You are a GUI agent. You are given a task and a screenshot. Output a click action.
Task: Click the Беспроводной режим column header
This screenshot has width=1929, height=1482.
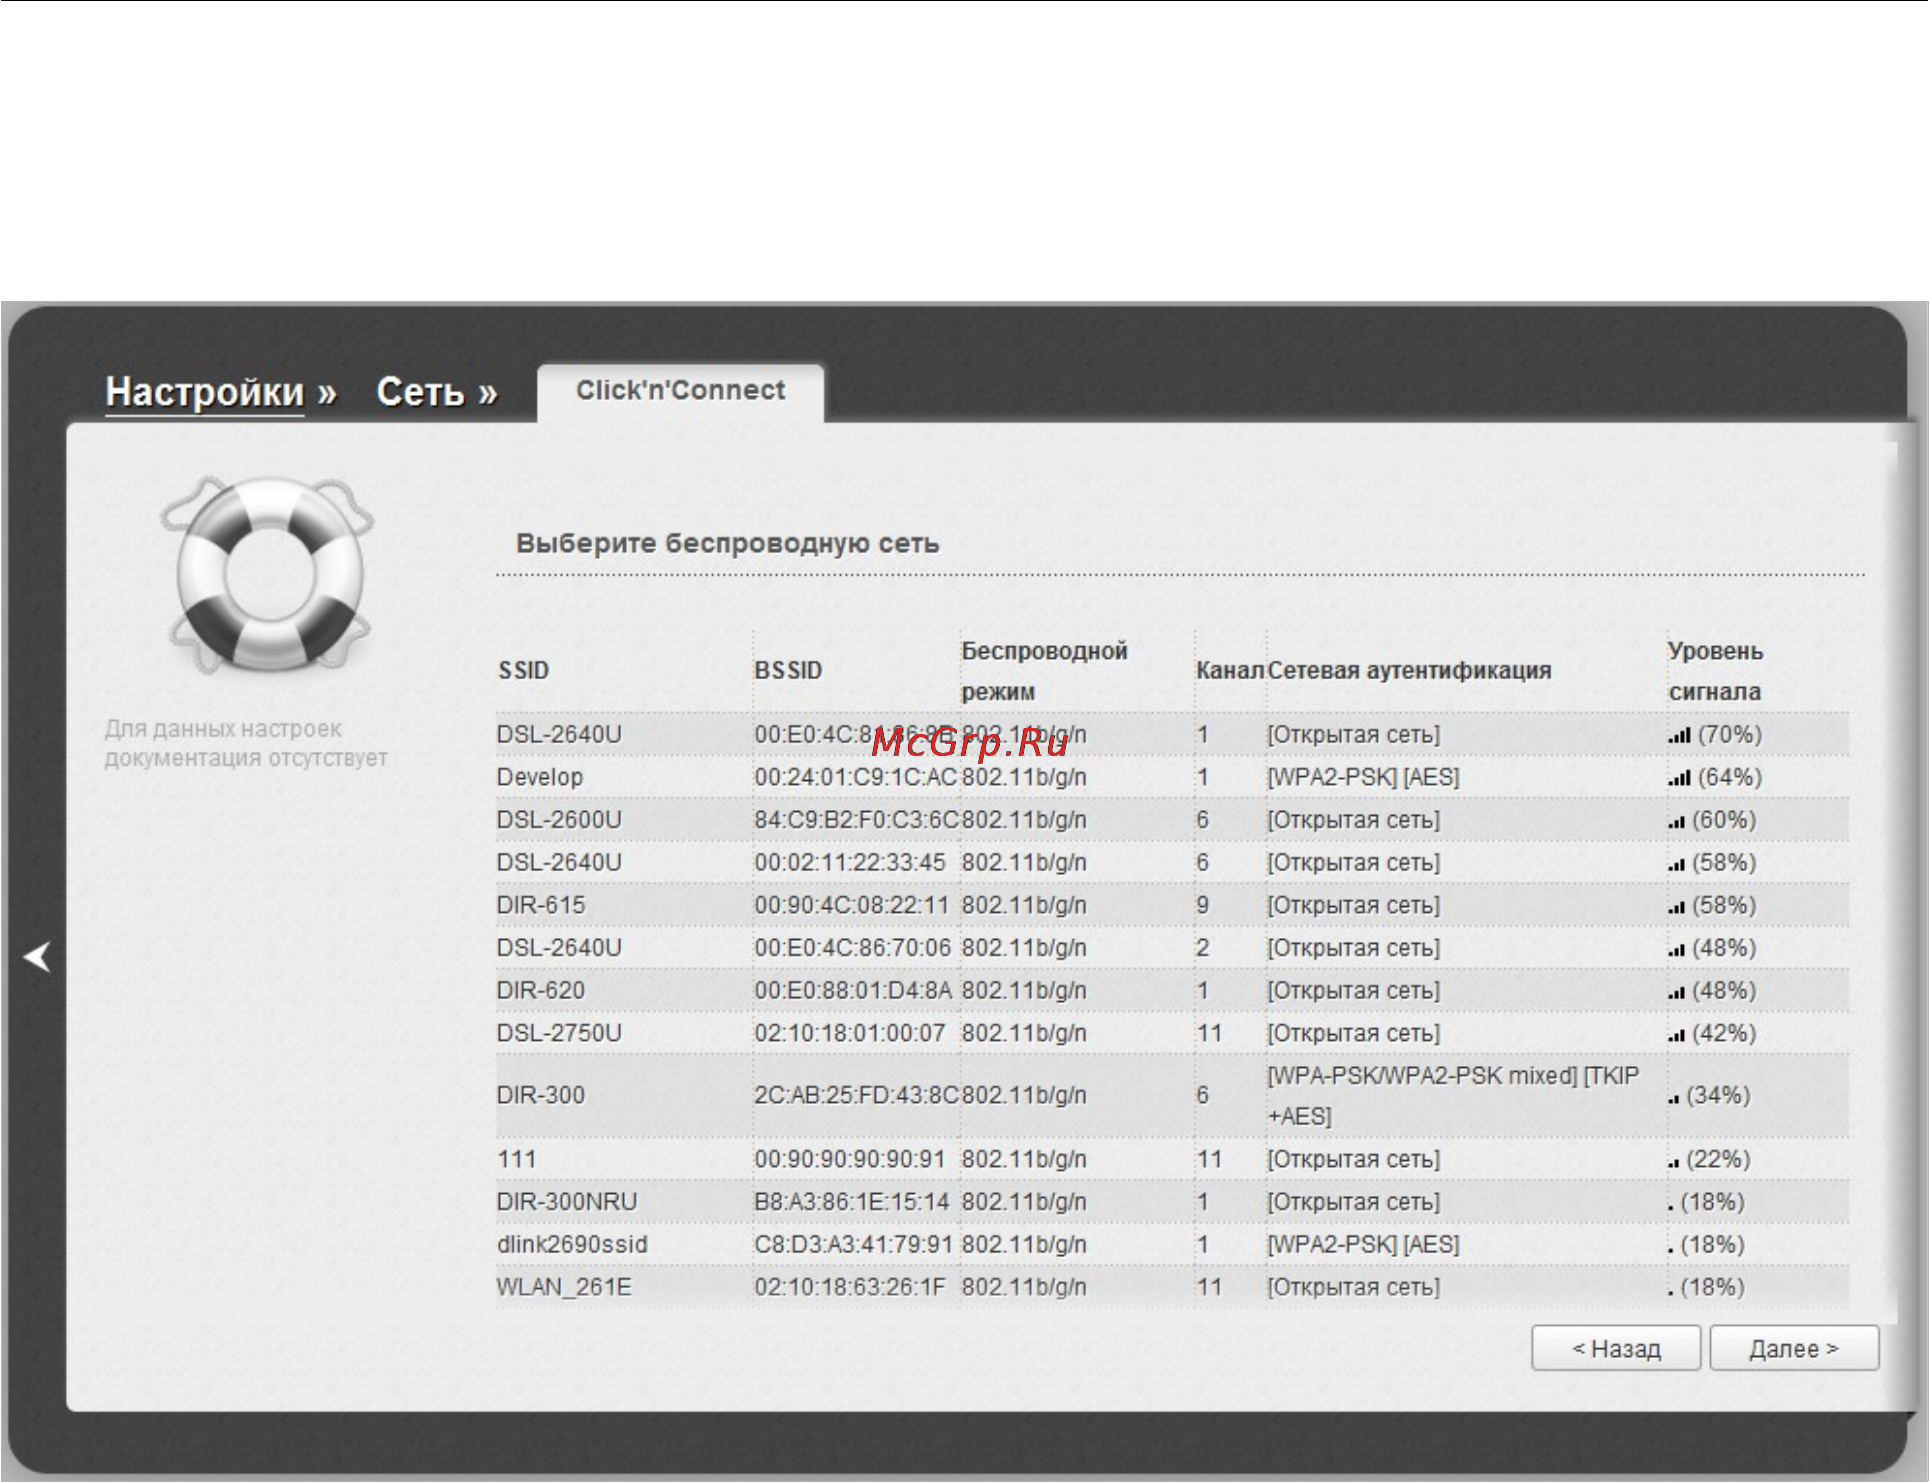click(x=1044, y=671)
